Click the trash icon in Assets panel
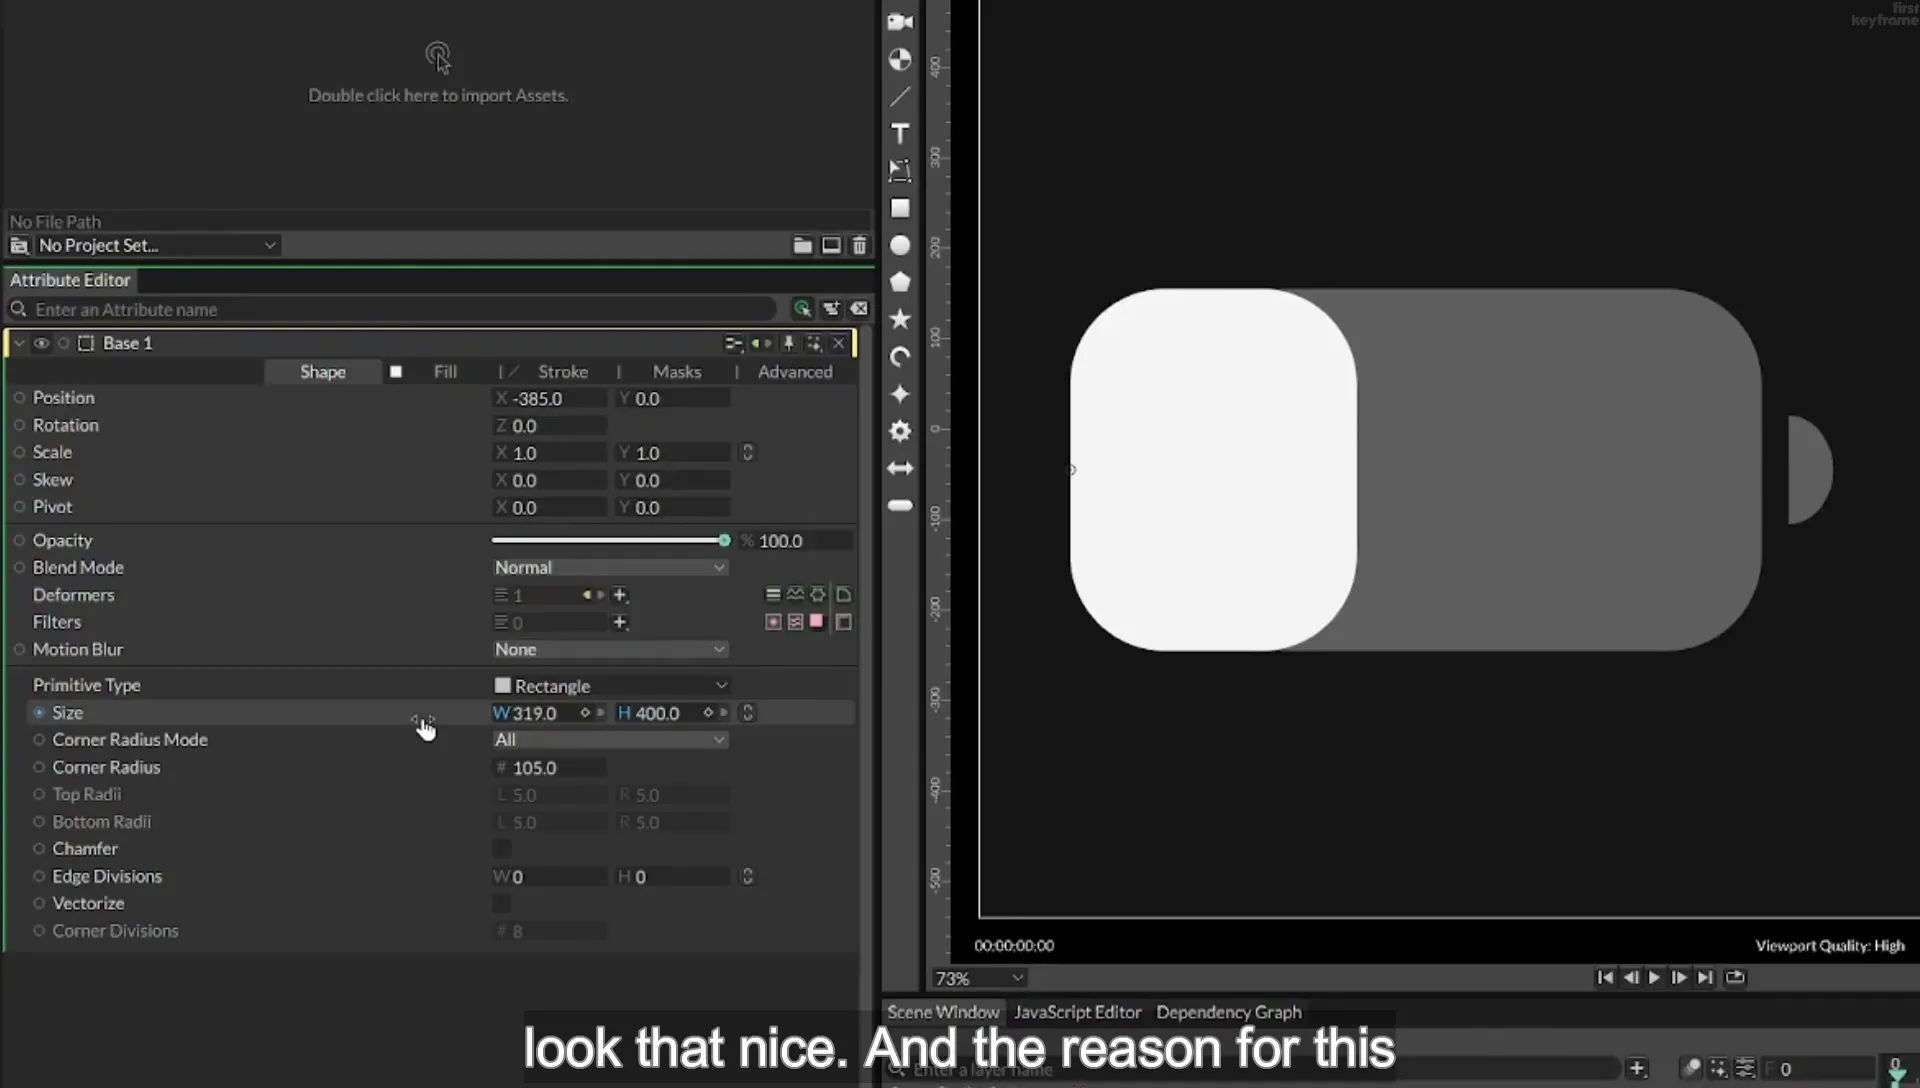Image resolution: width=1920 pixels, height=1088 pixels. tap(859, 245)
